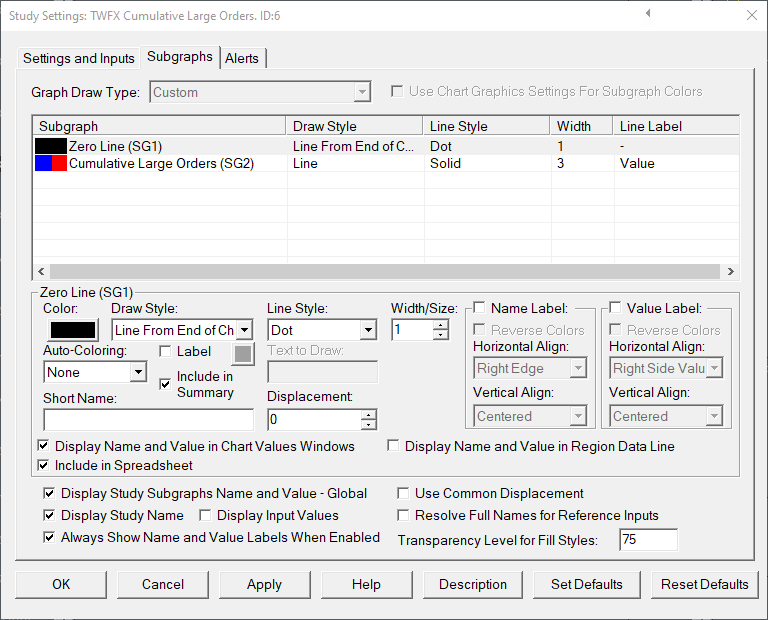Uncheck Include in Summary
Image resolution: width=768 pixels, height=620 pixels.
166,384
